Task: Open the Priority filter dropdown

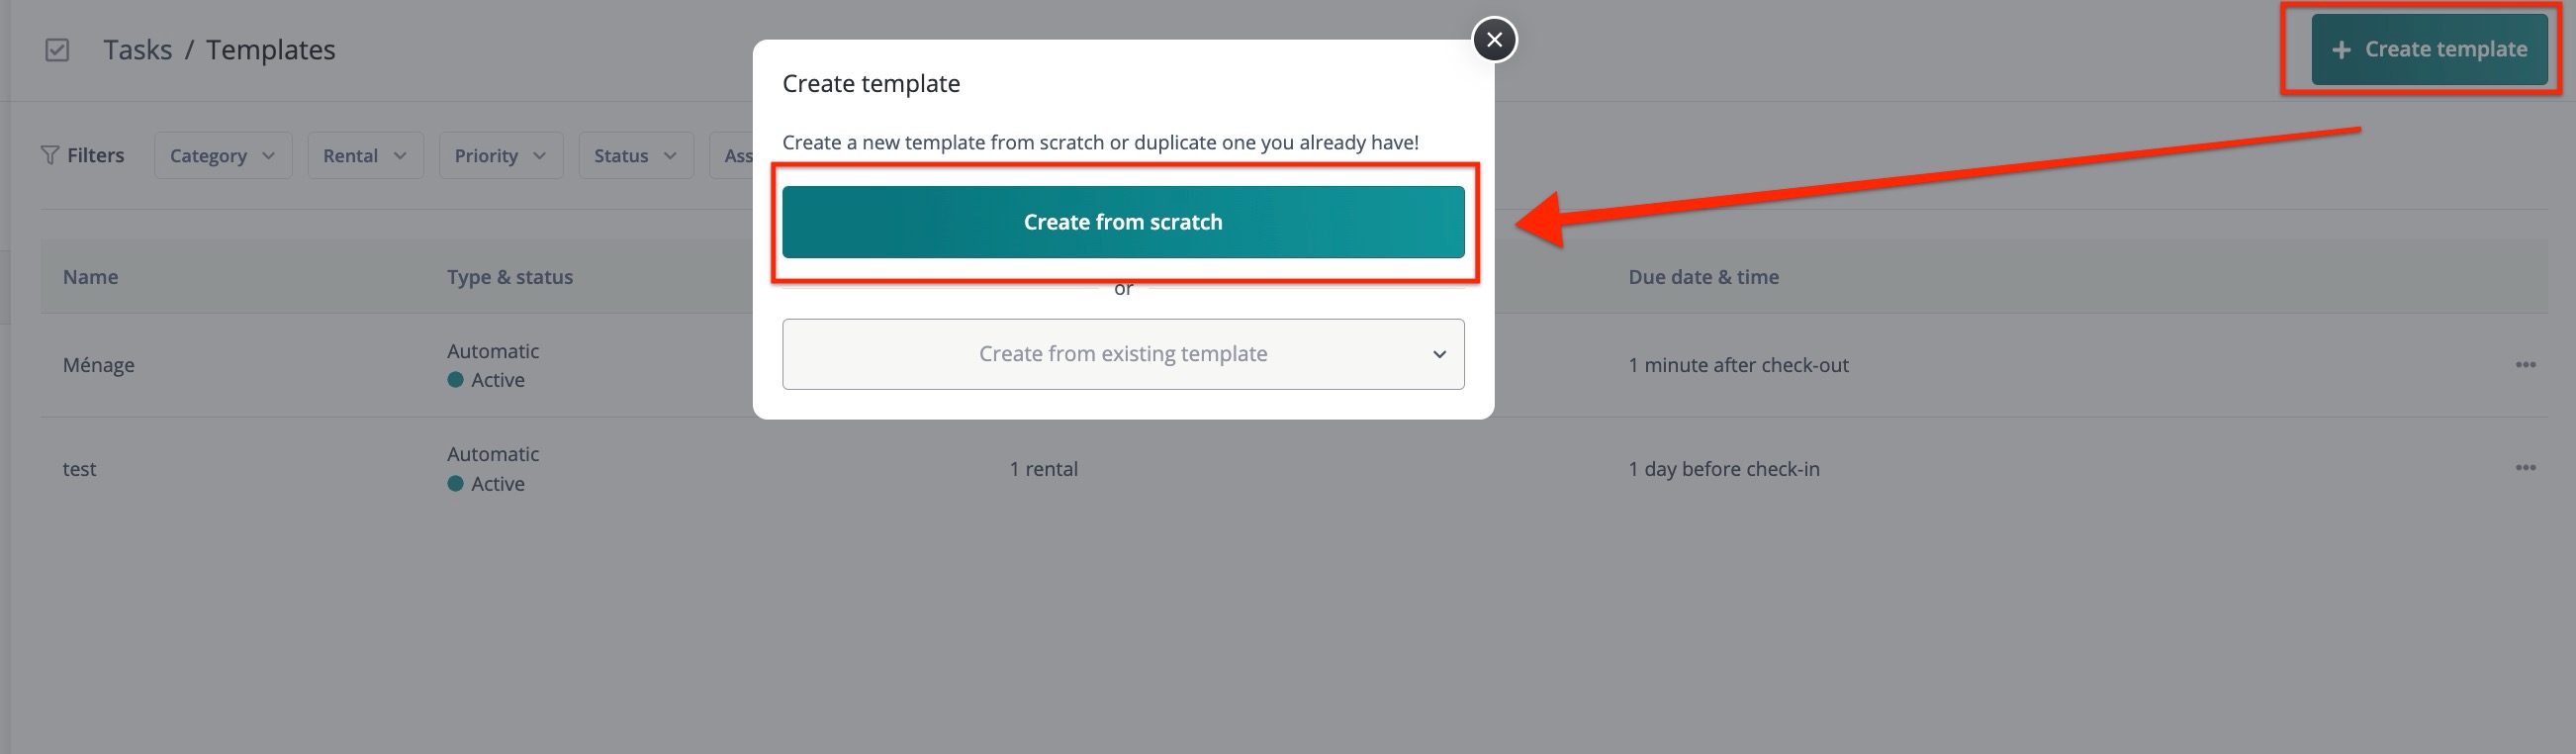Action: [x=500, y=156]
